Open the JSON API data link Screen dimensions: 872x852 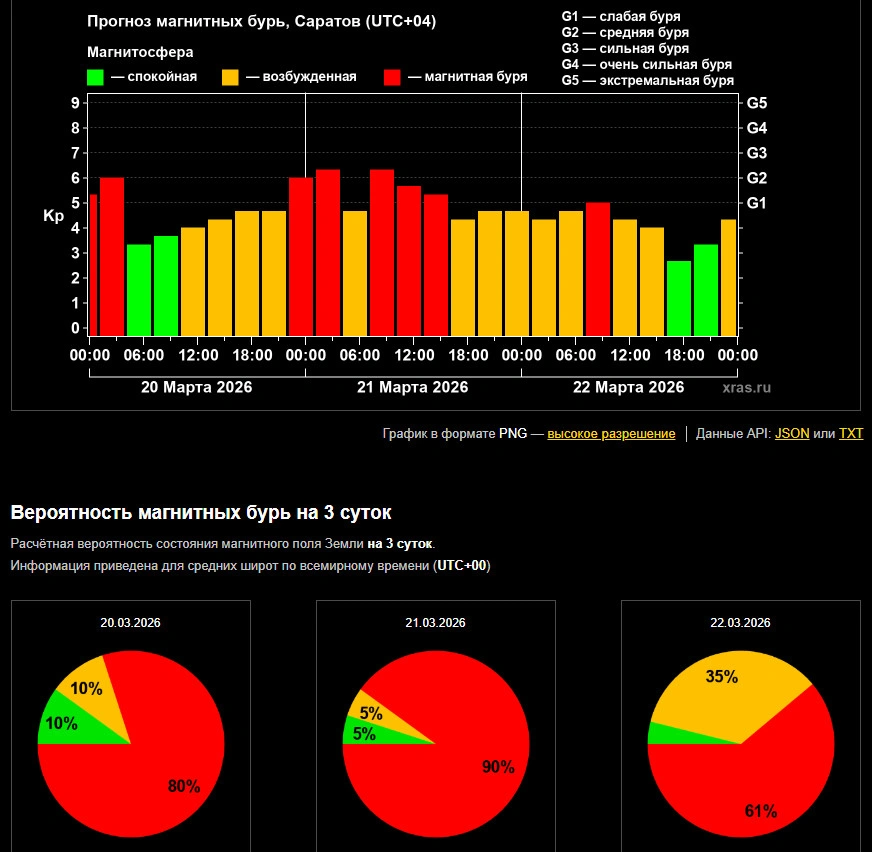(792, 433)
